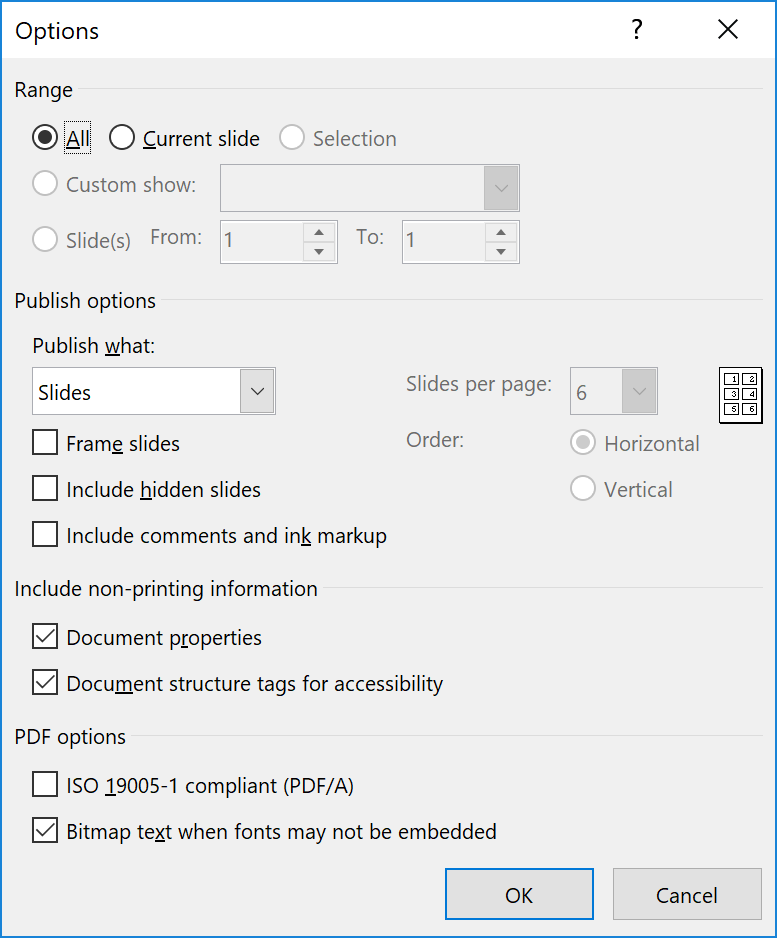Image resolution: width=777 pixels, height=938 pixels.
Task: Enable Include comments and ink markup
Action: [x=45, y=535]
